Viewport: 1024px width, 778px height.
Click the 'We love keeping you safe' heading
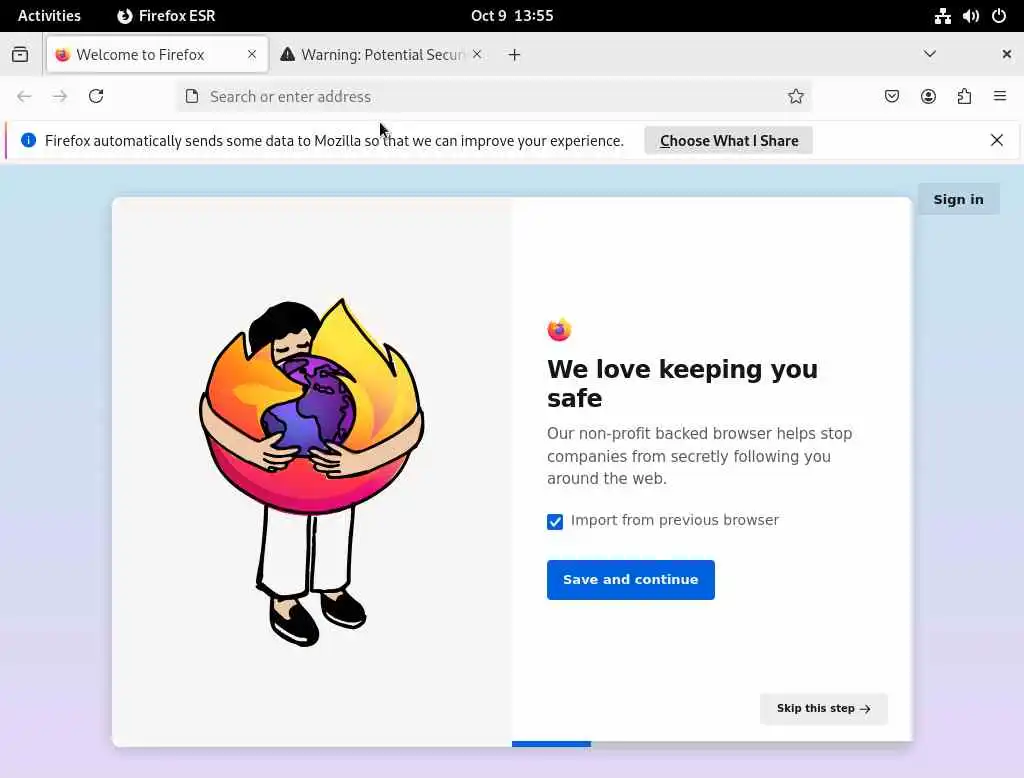682,383
